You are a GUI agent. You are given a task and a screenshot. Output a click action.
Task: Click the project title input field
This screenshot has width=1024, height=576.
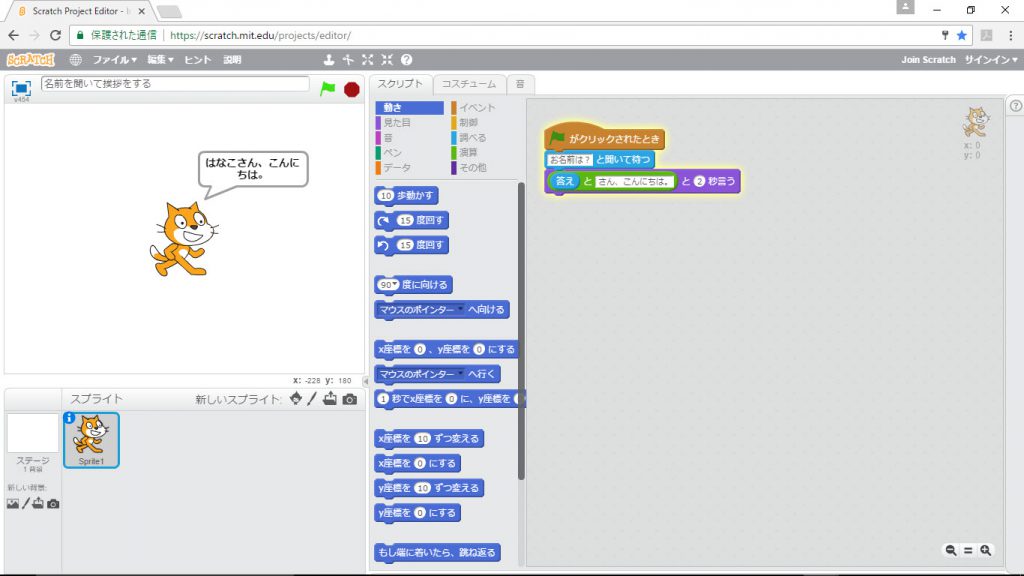point(175,84)
